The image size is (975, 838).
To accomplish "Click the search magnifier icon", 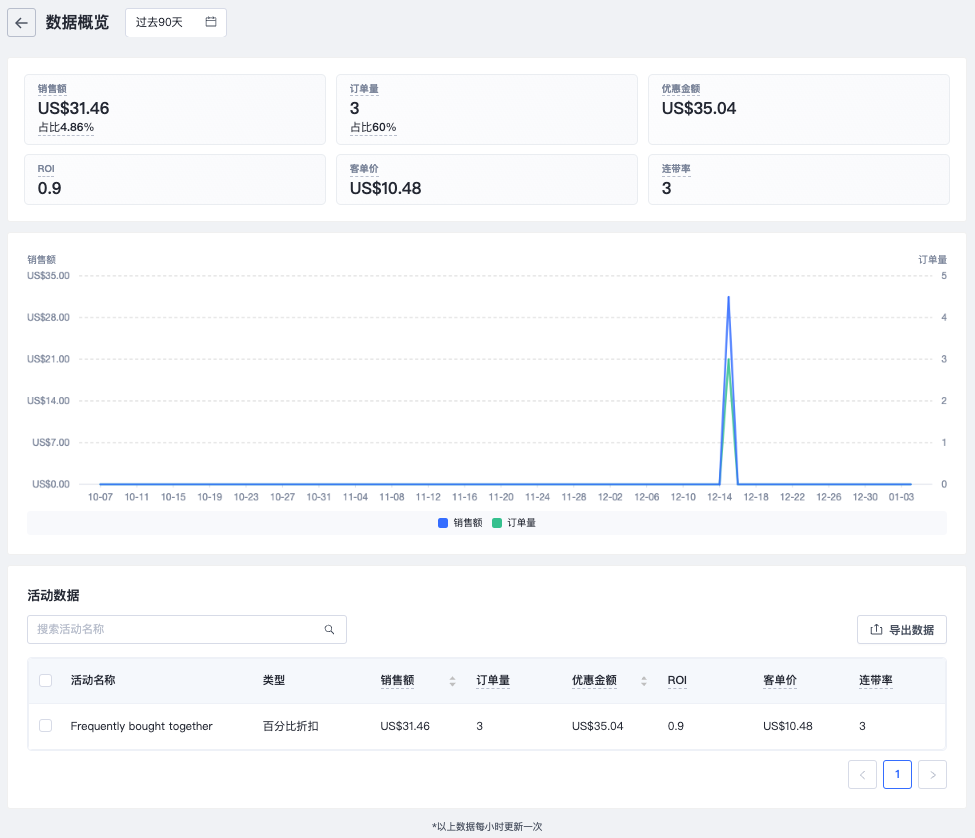I will point(329,630).
